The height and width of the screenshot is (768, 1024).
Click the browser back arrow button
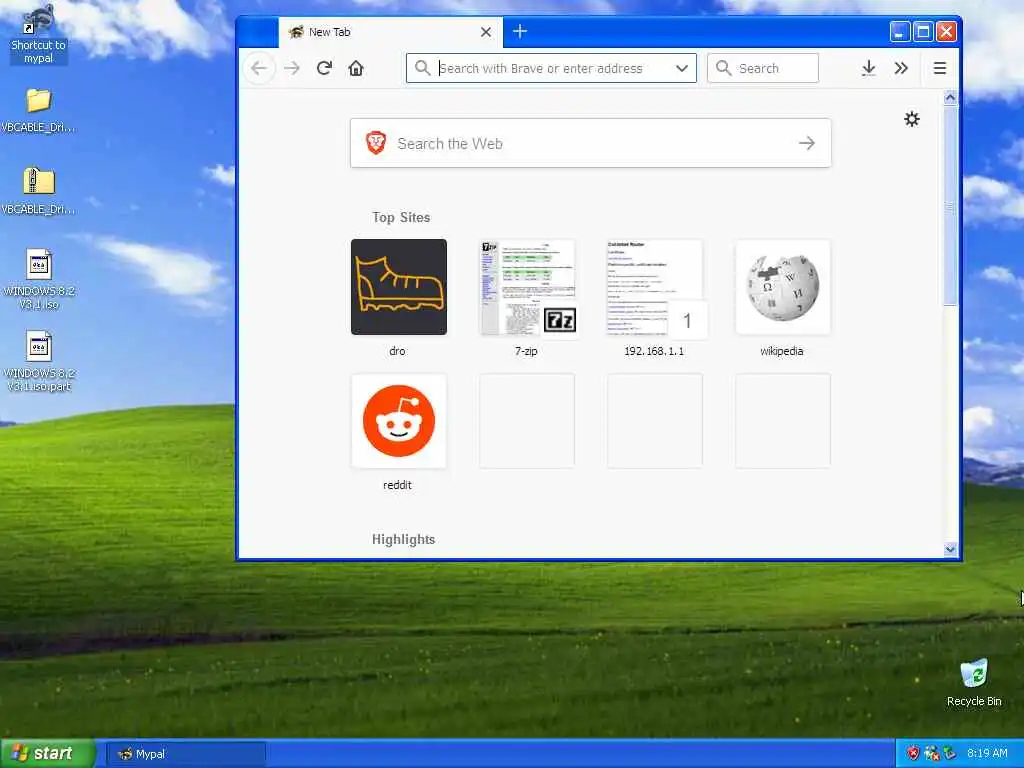259,68
